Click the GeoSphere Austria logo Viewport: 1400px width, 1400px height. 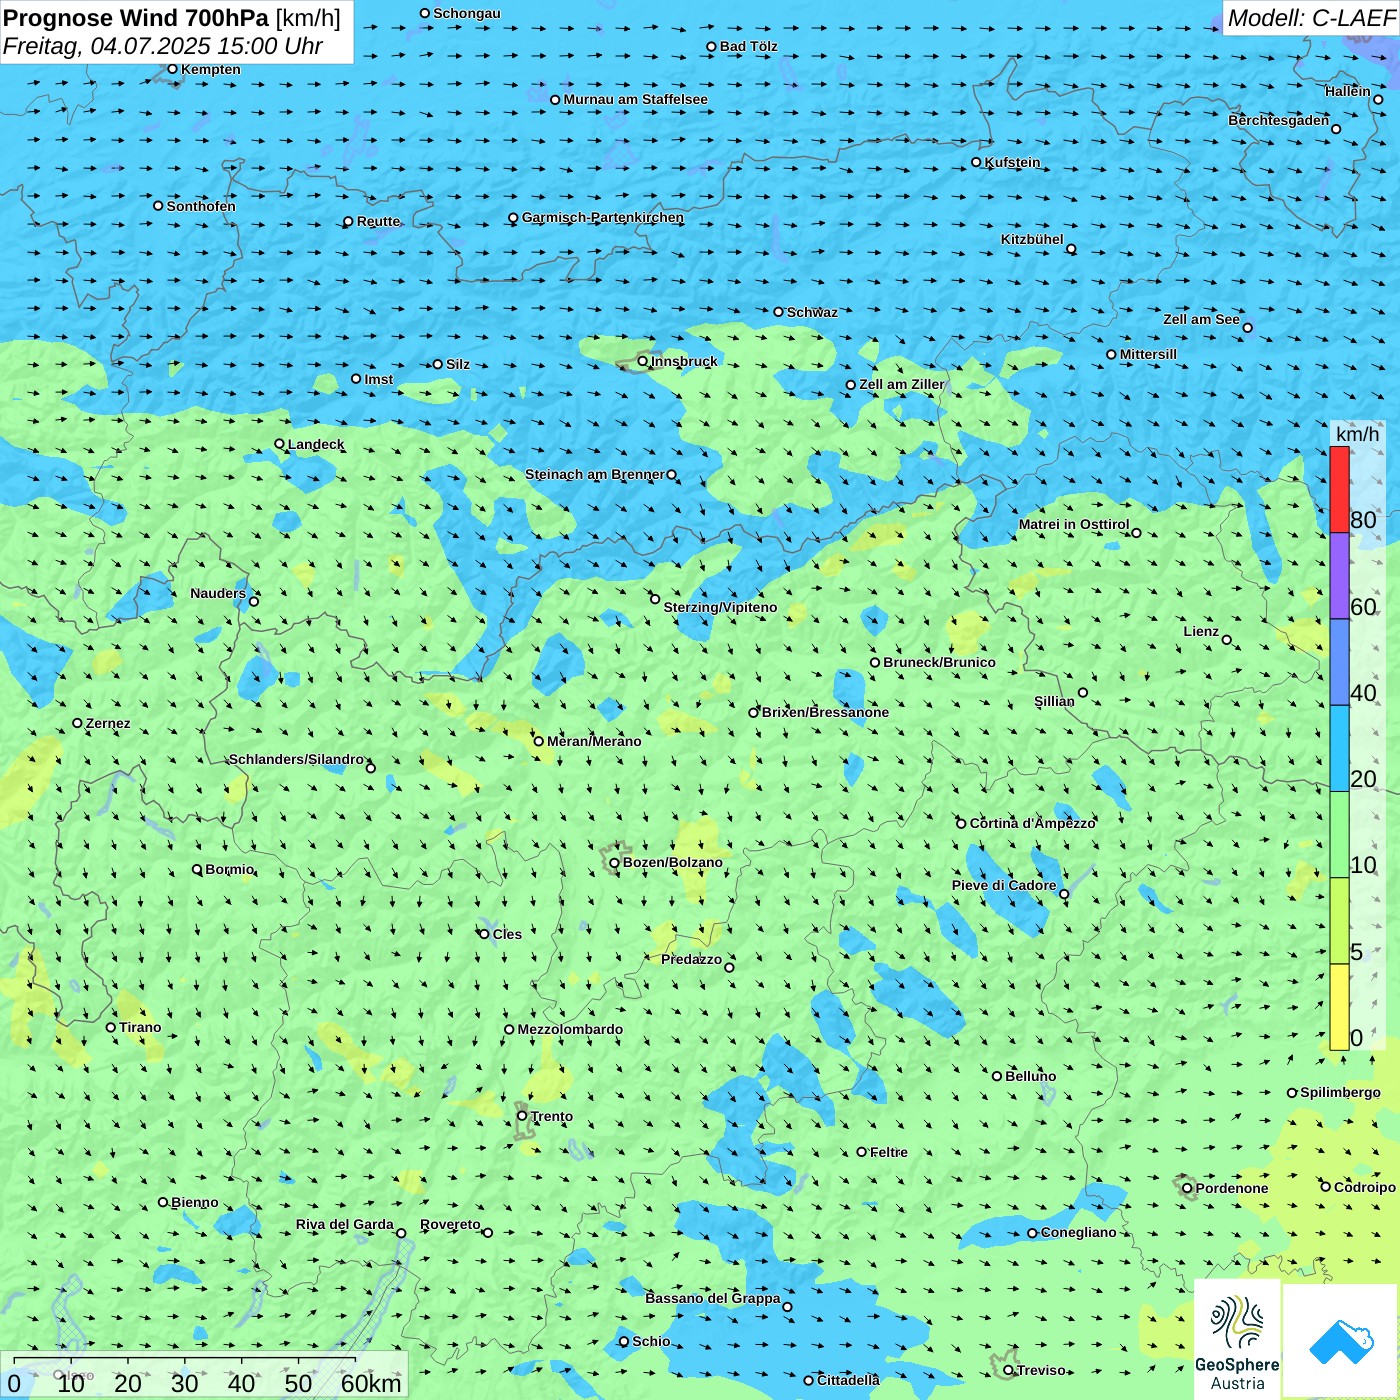tap(1237, 1341)
